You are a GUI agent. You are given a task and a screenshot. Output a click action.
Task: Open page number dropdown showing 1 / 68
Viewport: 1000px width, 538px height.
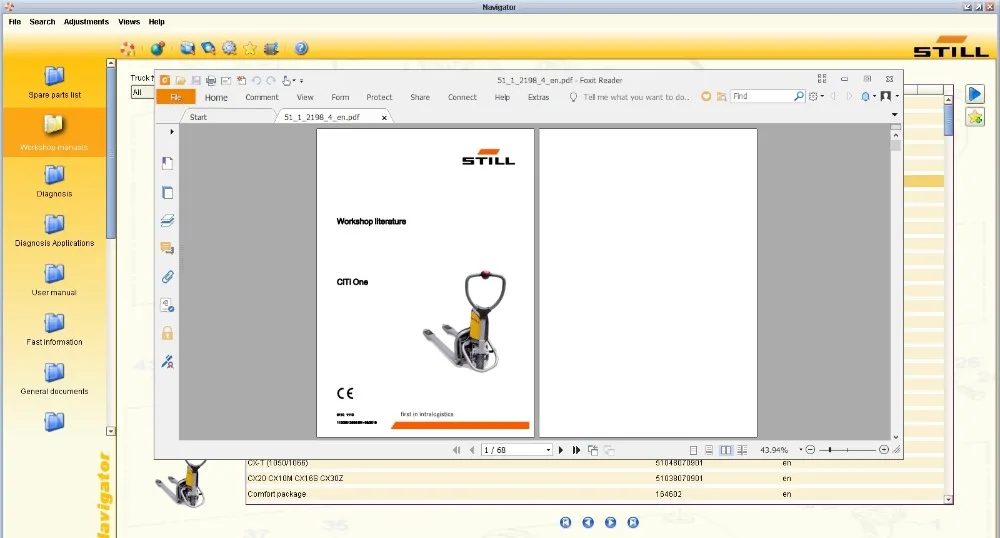click(x=548, y=450)
